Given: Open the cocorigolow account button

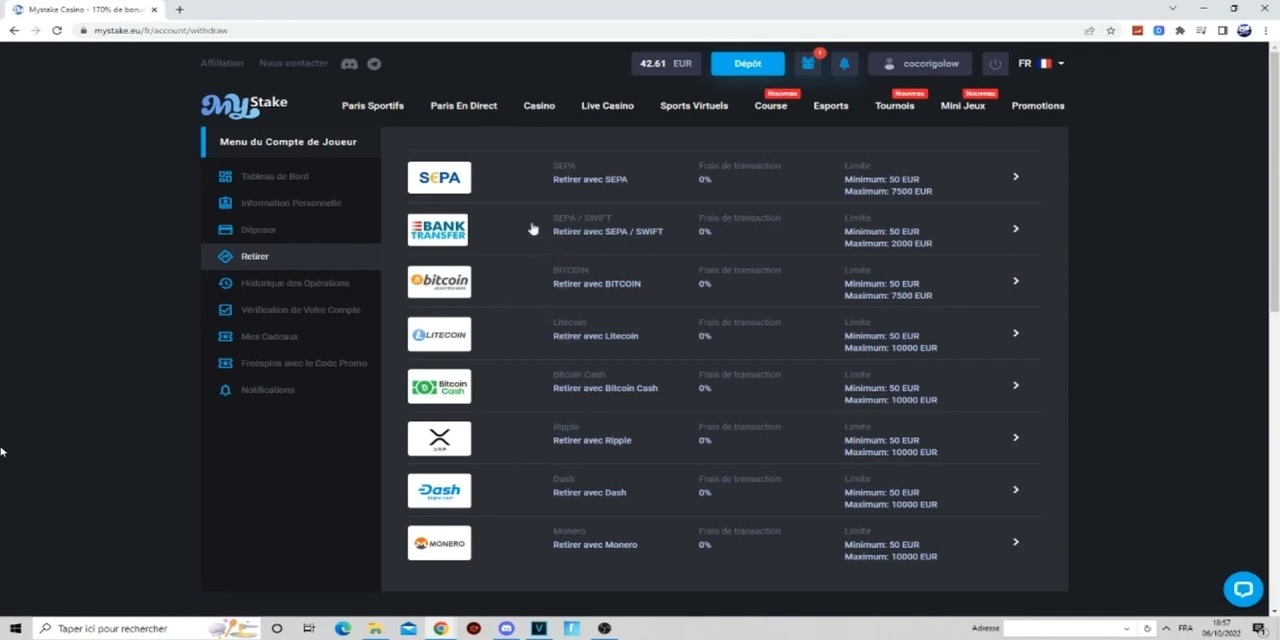Looking at the screenshot, I should pyautogui.click(x=920, y=64).
